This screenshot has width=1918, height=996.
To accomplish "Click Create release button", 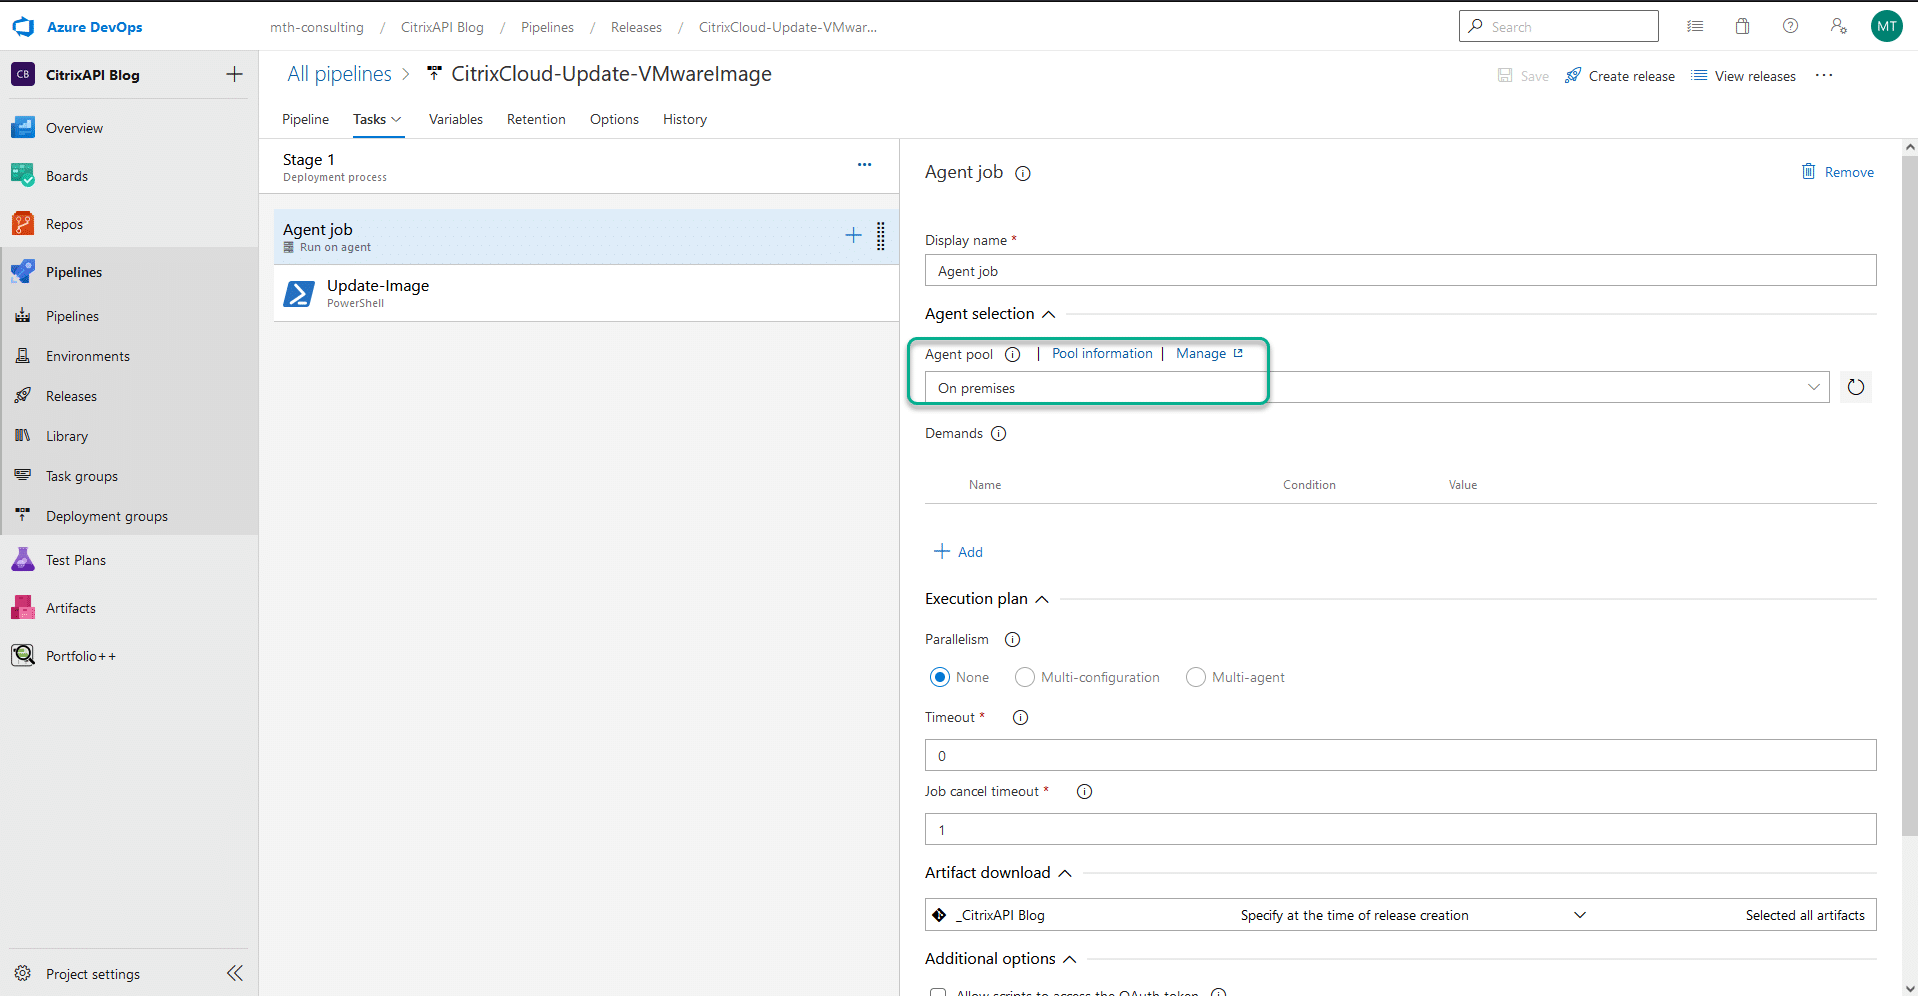I will click(1620, 76).
